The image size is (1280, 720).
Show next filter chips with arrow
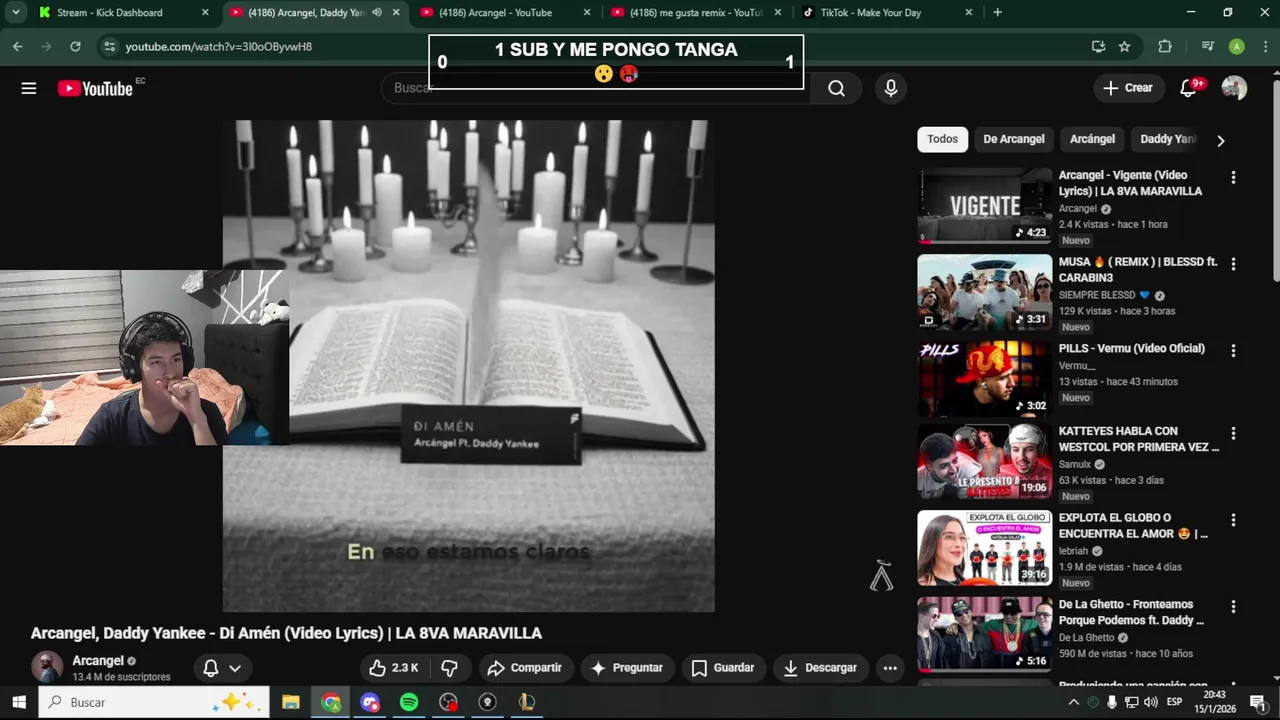click(1220, 140)
